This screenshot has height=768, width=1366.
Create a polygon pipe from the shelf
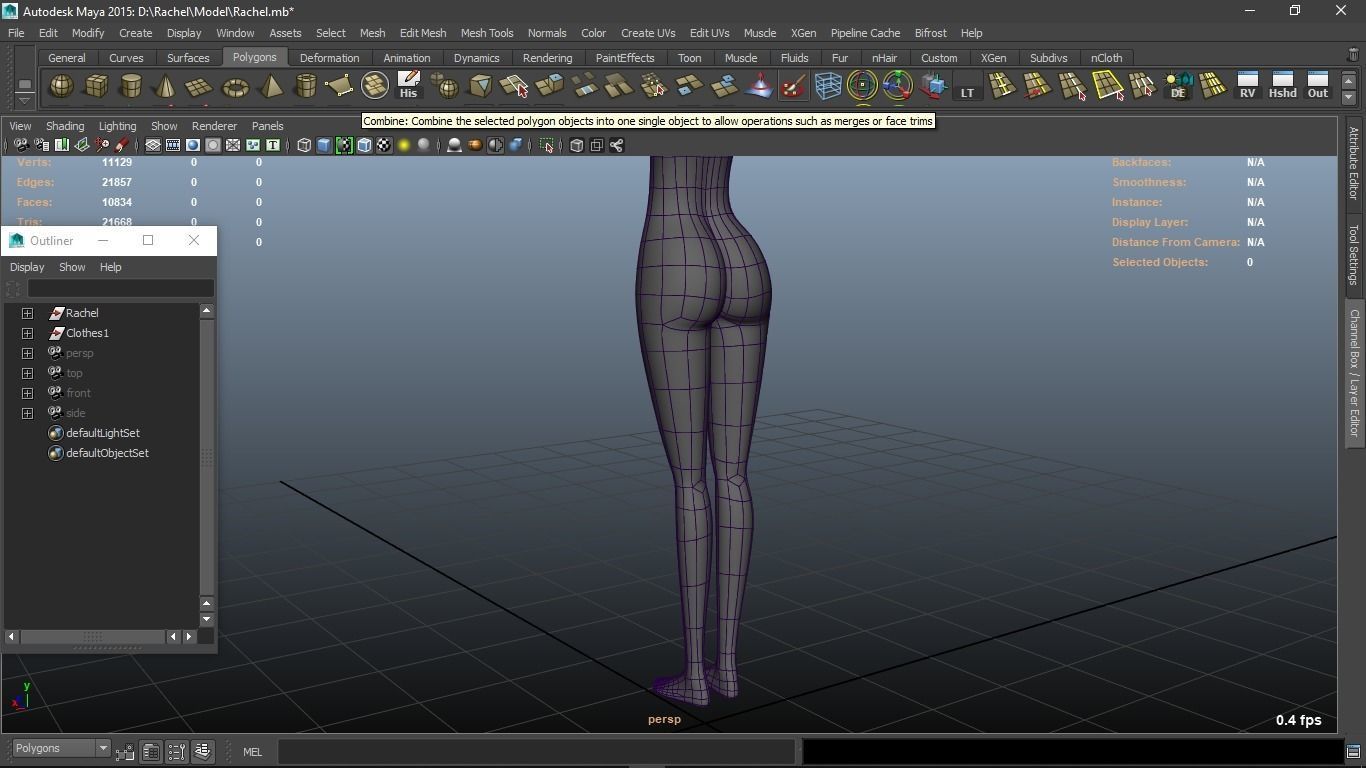tap(305, 86)
